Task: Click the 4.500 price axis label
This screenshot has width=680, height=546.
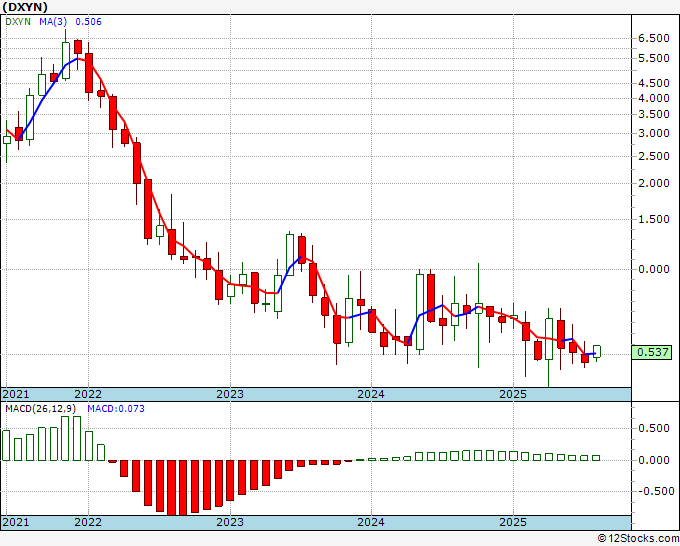Action: pyautogui.click(x=654, y=83)
